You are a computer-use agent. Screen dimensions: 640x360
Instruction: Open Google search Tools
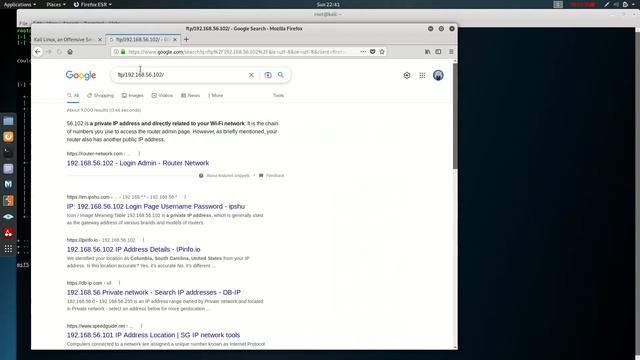coord(278,96)
